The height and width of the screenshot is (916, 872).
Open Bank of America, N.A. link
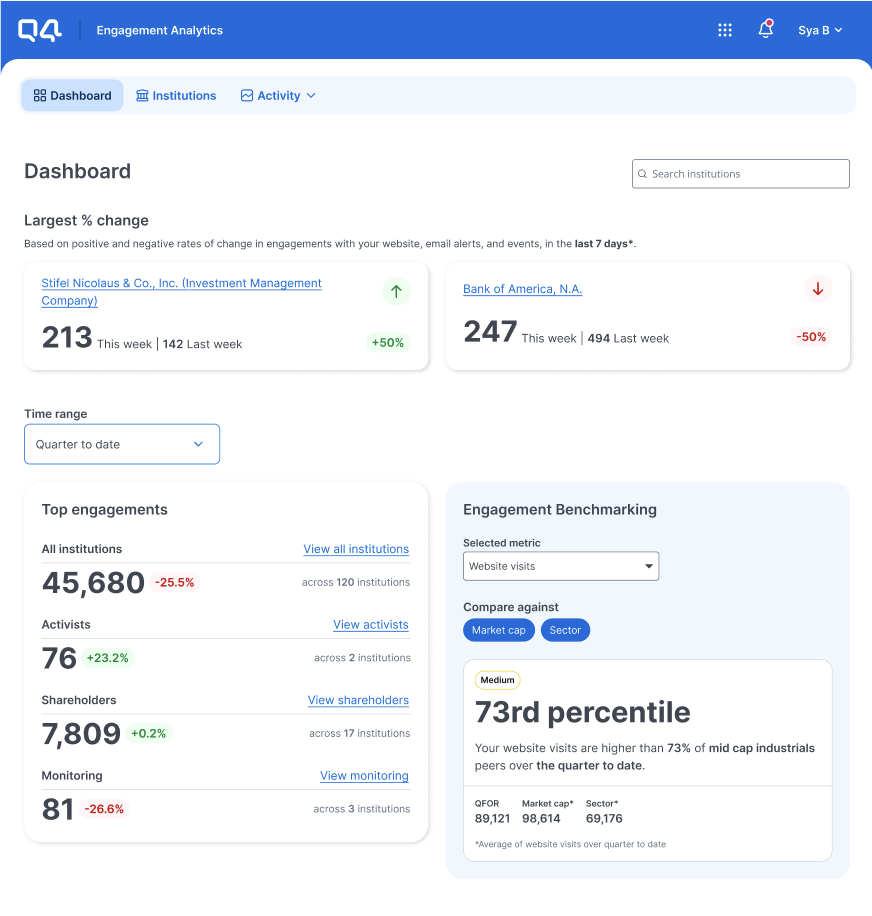pos(522,289)
